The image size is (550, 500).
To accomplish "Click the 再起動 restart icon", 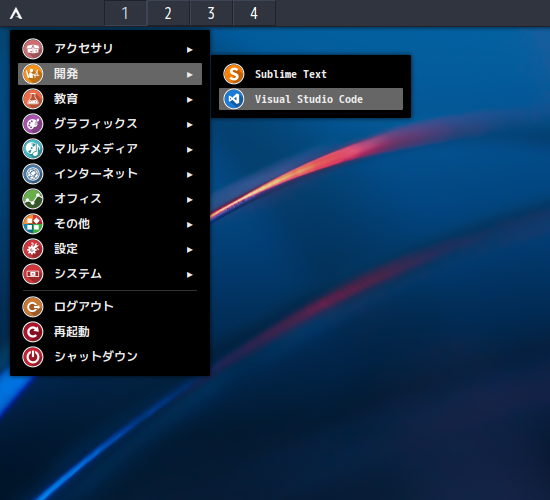I will 33,332.
